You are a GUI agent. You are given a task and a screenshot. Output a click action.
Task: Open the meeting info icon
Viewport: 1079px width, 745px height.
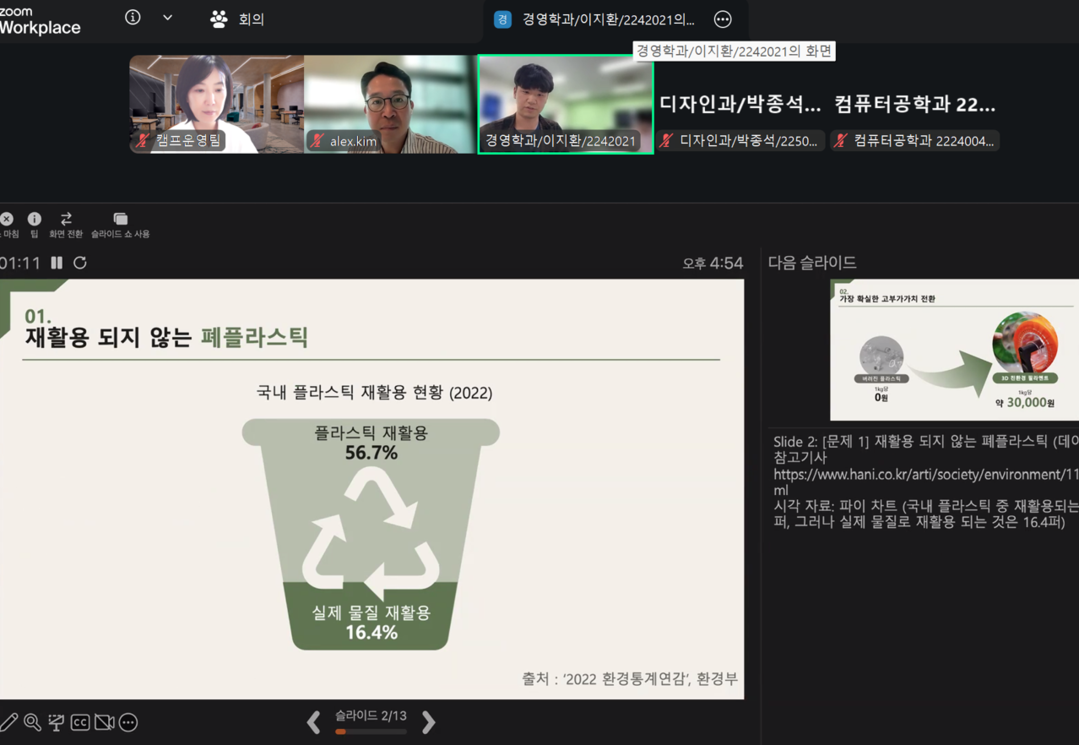[133, 18]
